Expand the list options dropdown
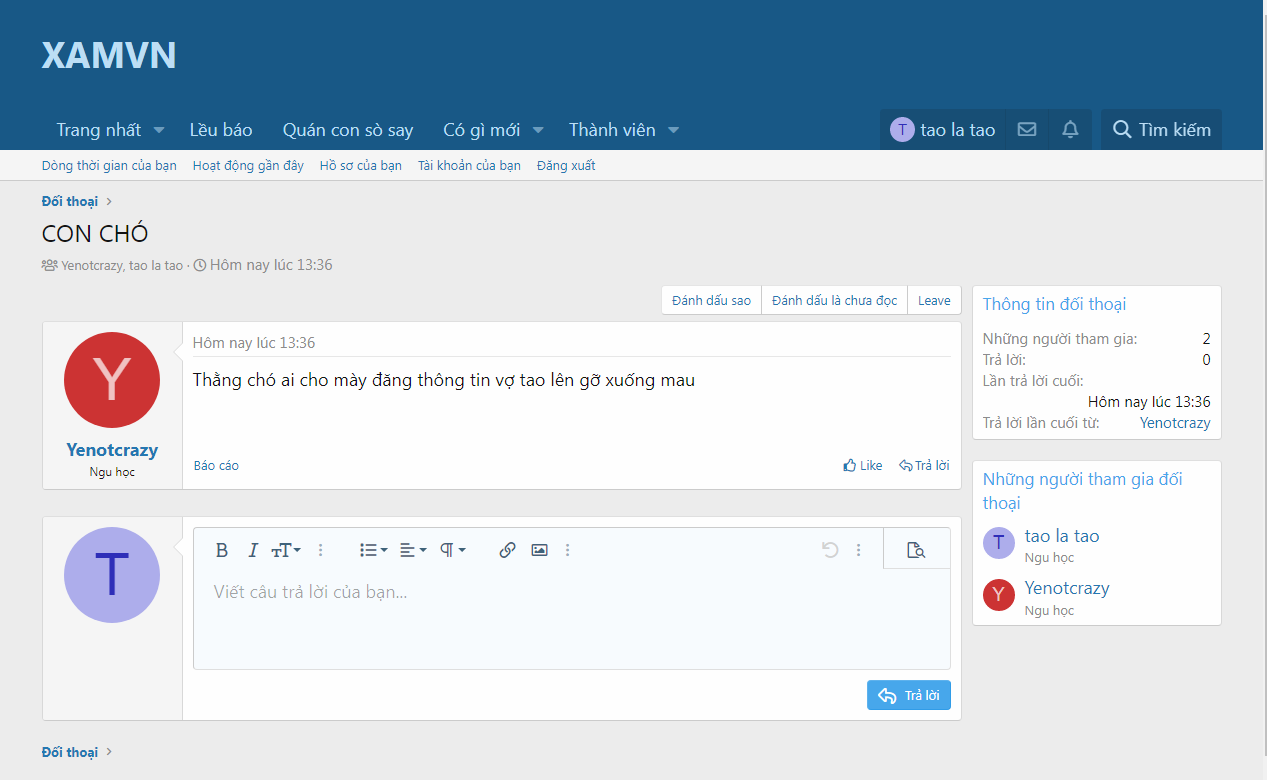This screenshot has width=1267, height=780. click(373, 550)
